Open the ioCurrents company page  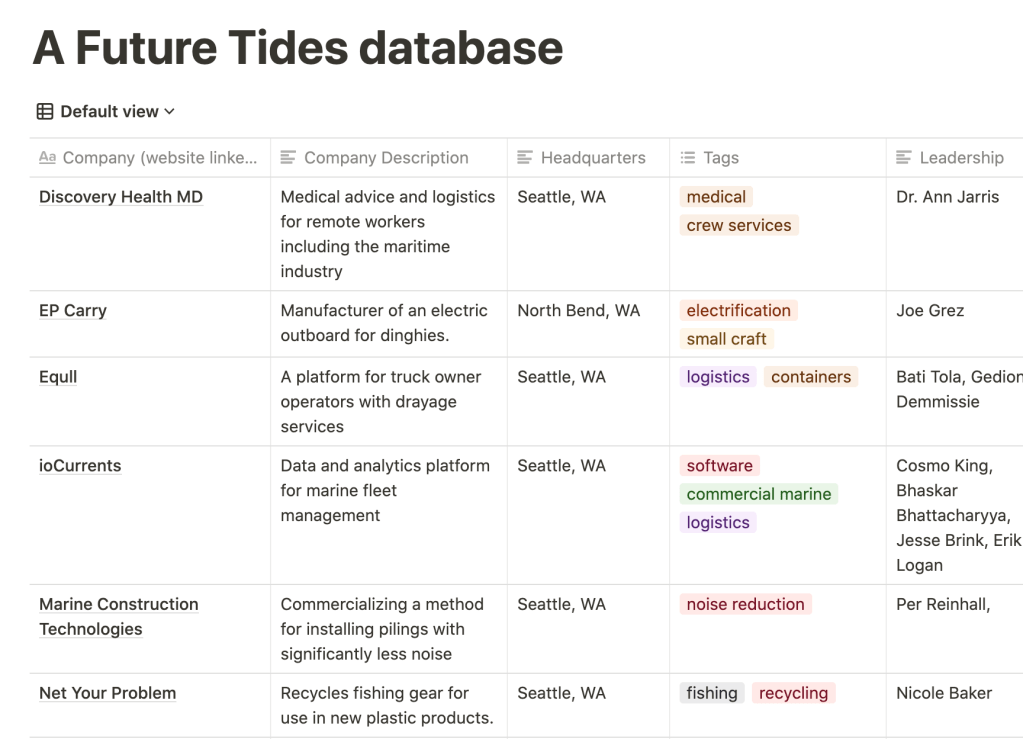tap(80, 466)
